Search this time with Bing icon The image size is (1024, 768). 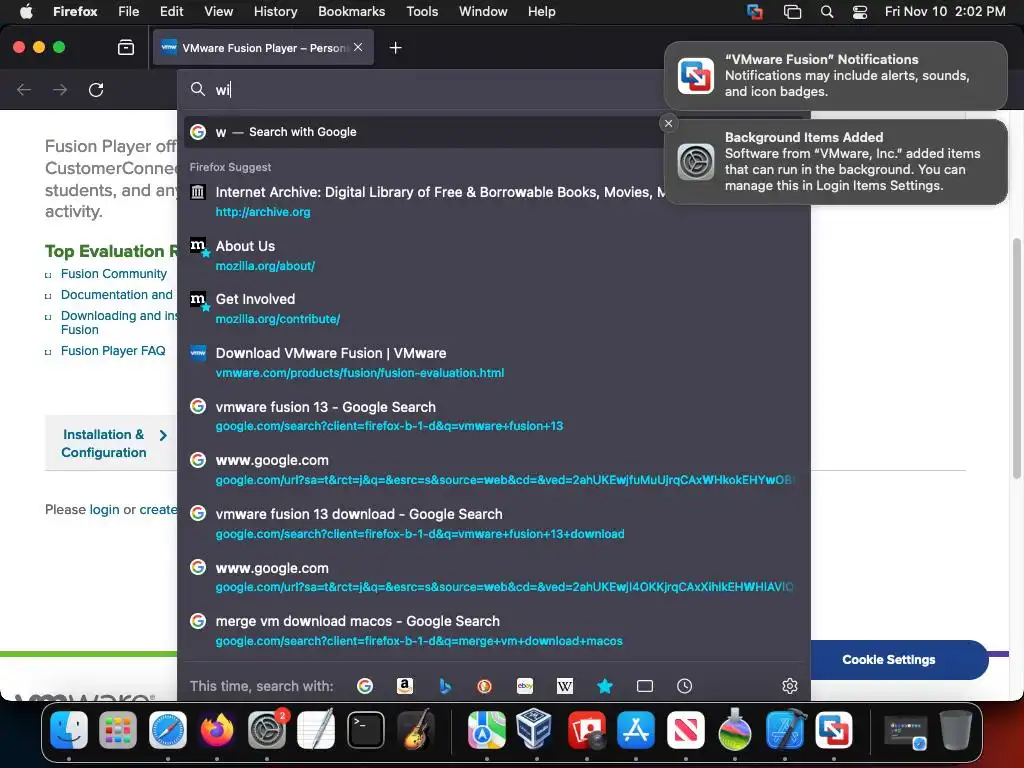(445, 686)
